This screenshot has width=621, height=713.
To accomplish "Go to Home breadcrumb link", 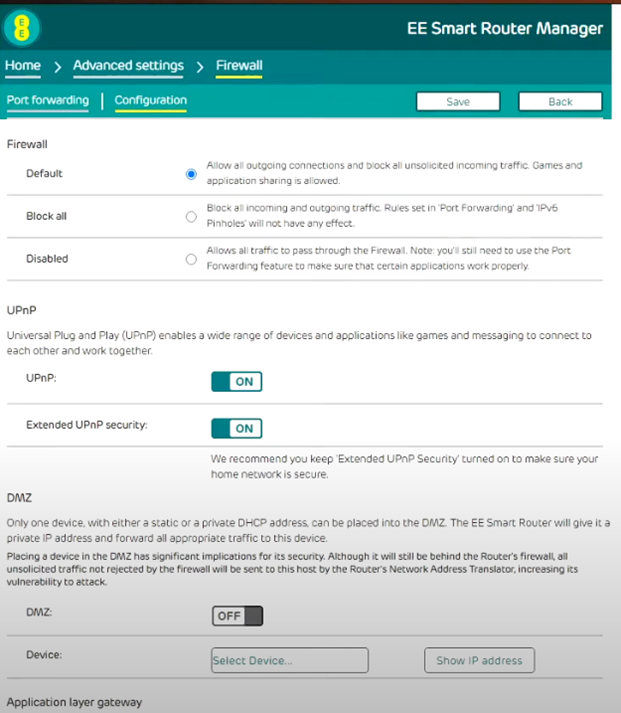I will [23, 65].
